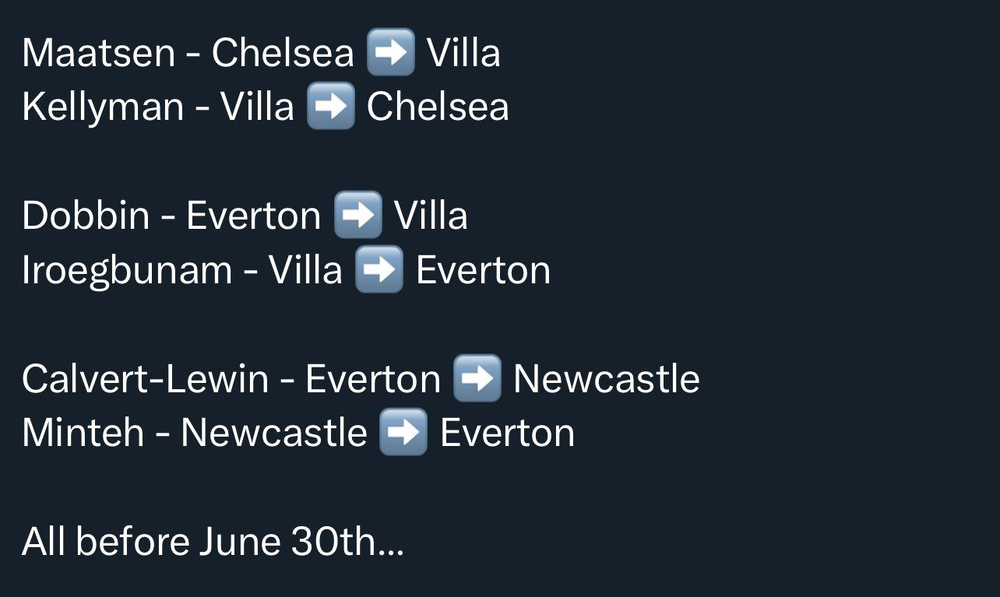
Task: Click Newcastle at end of Calvert-Lewin line
Action: 607,378
